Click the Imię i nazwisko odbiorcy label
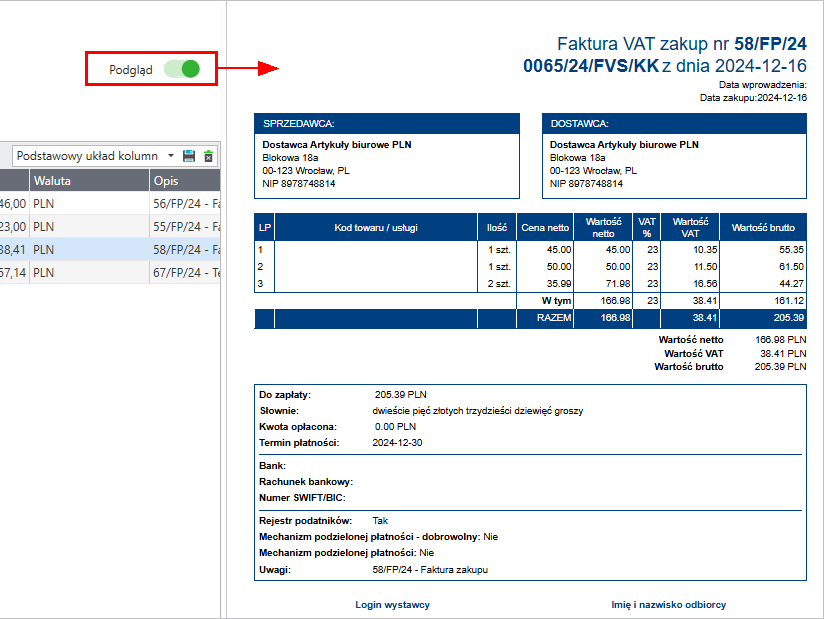This screenshot has width=824, height=619. 668,605
